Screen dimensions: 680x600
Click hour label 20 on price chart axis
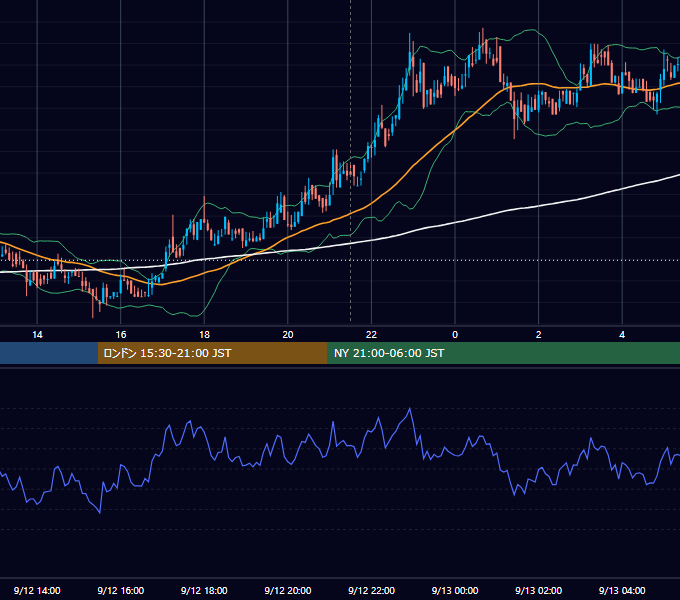288,335
